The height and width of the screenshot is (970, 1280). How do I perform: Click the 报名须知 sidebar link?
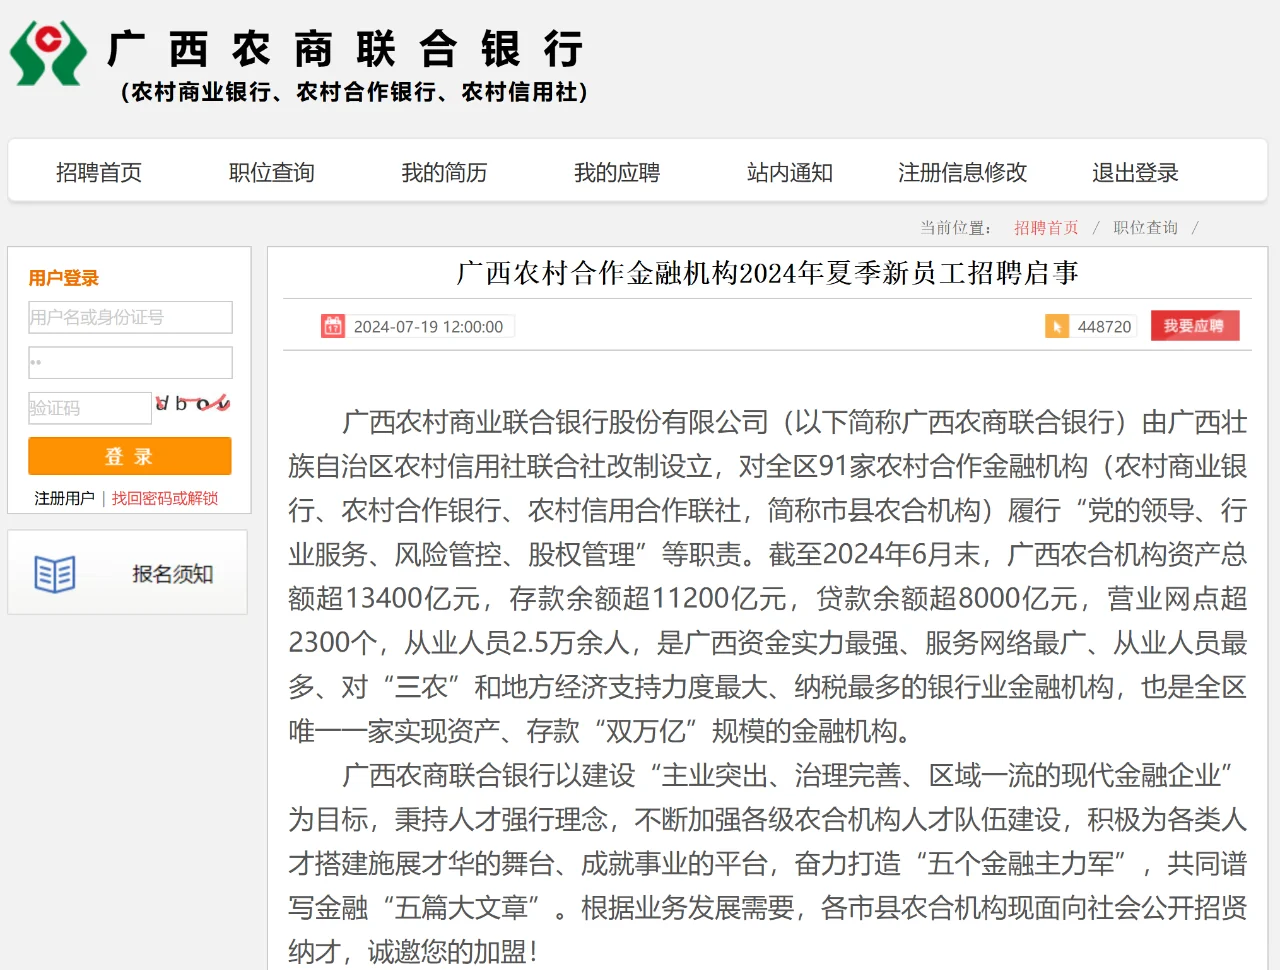(172, 574)
